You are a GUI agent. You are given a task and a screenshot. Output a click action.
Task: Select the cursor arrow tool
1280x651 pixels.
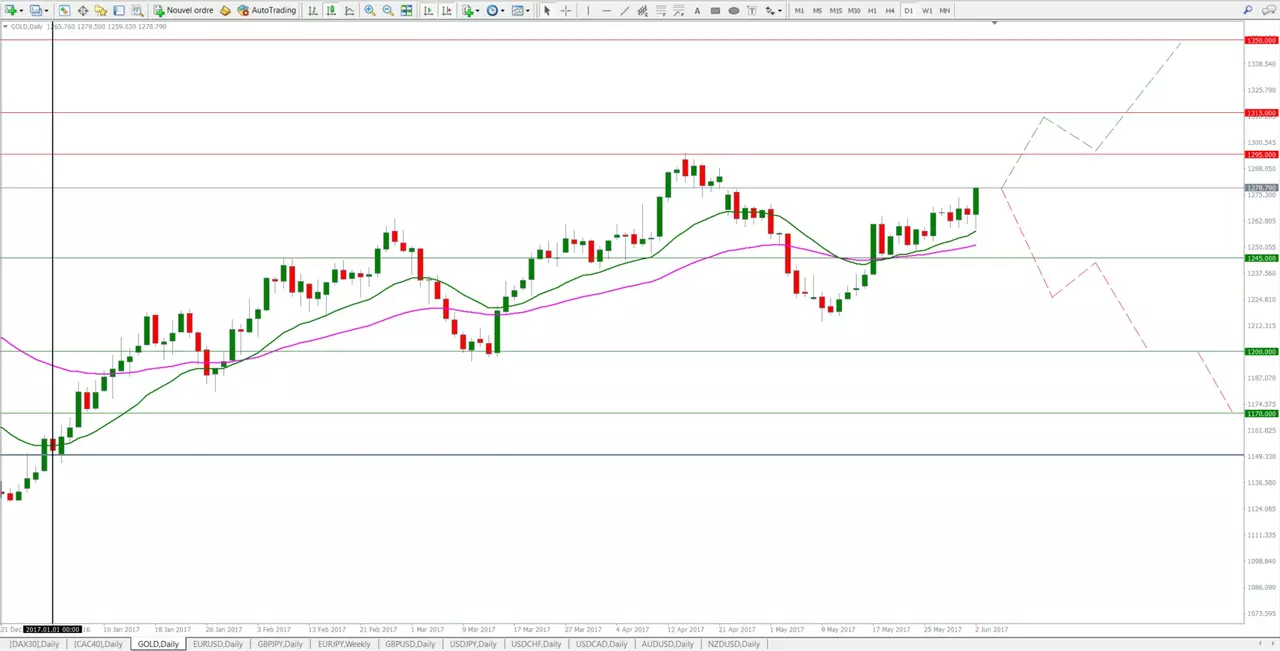[547, 10]
